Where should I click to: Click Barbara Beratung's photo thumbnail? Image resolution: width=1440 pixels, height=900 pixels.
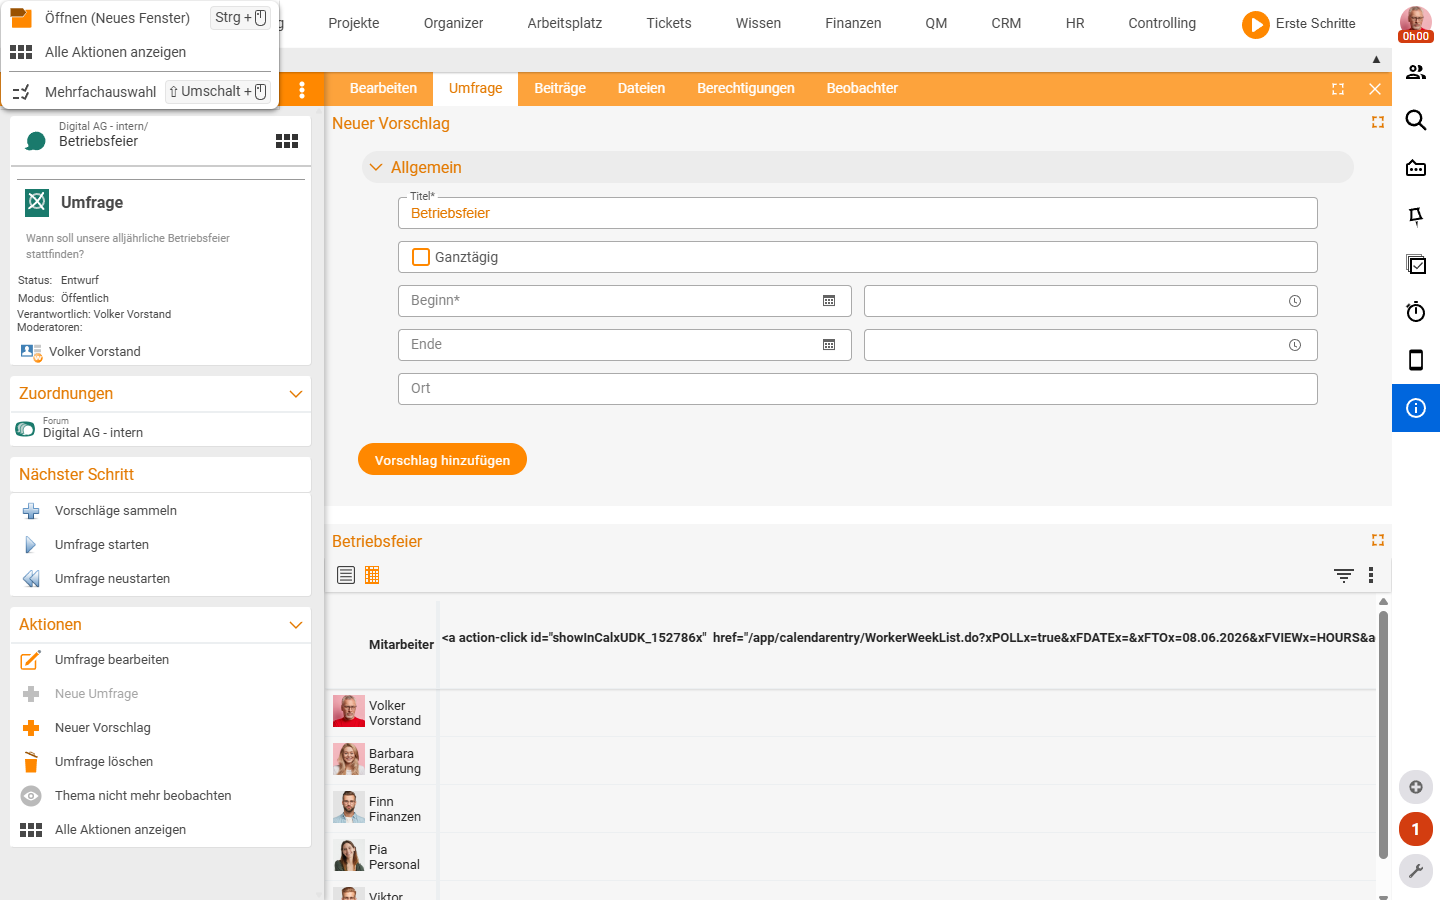[348, 760]
